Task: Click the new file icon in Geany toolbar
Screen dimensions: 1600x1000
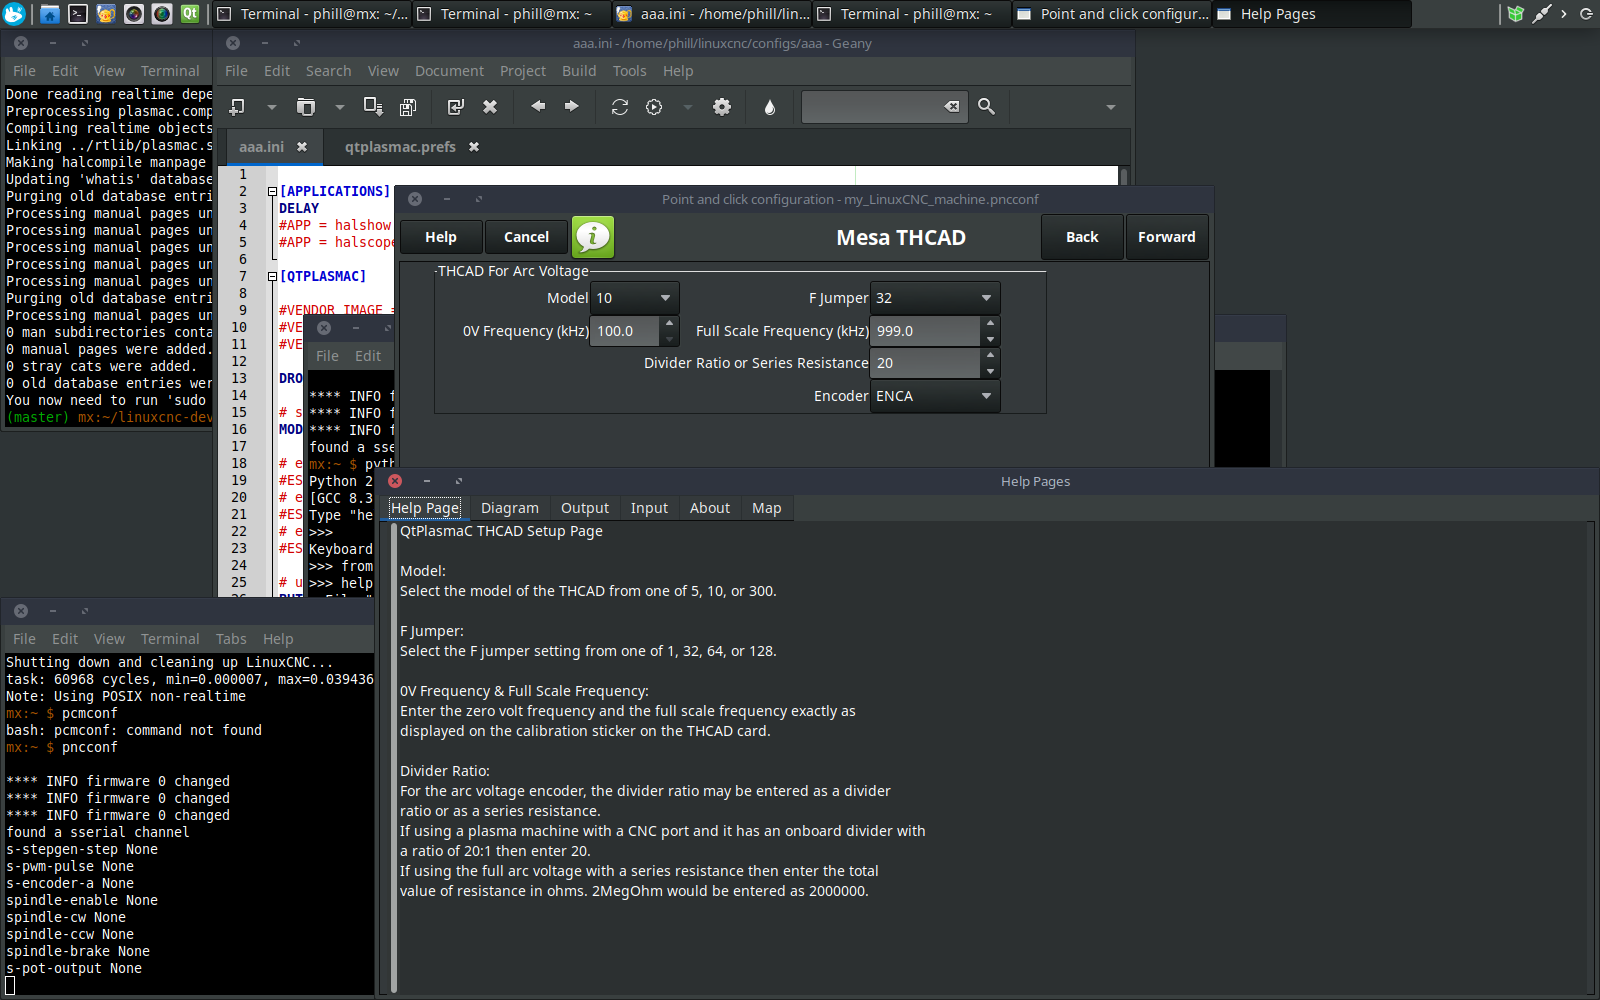Action: 237,107
